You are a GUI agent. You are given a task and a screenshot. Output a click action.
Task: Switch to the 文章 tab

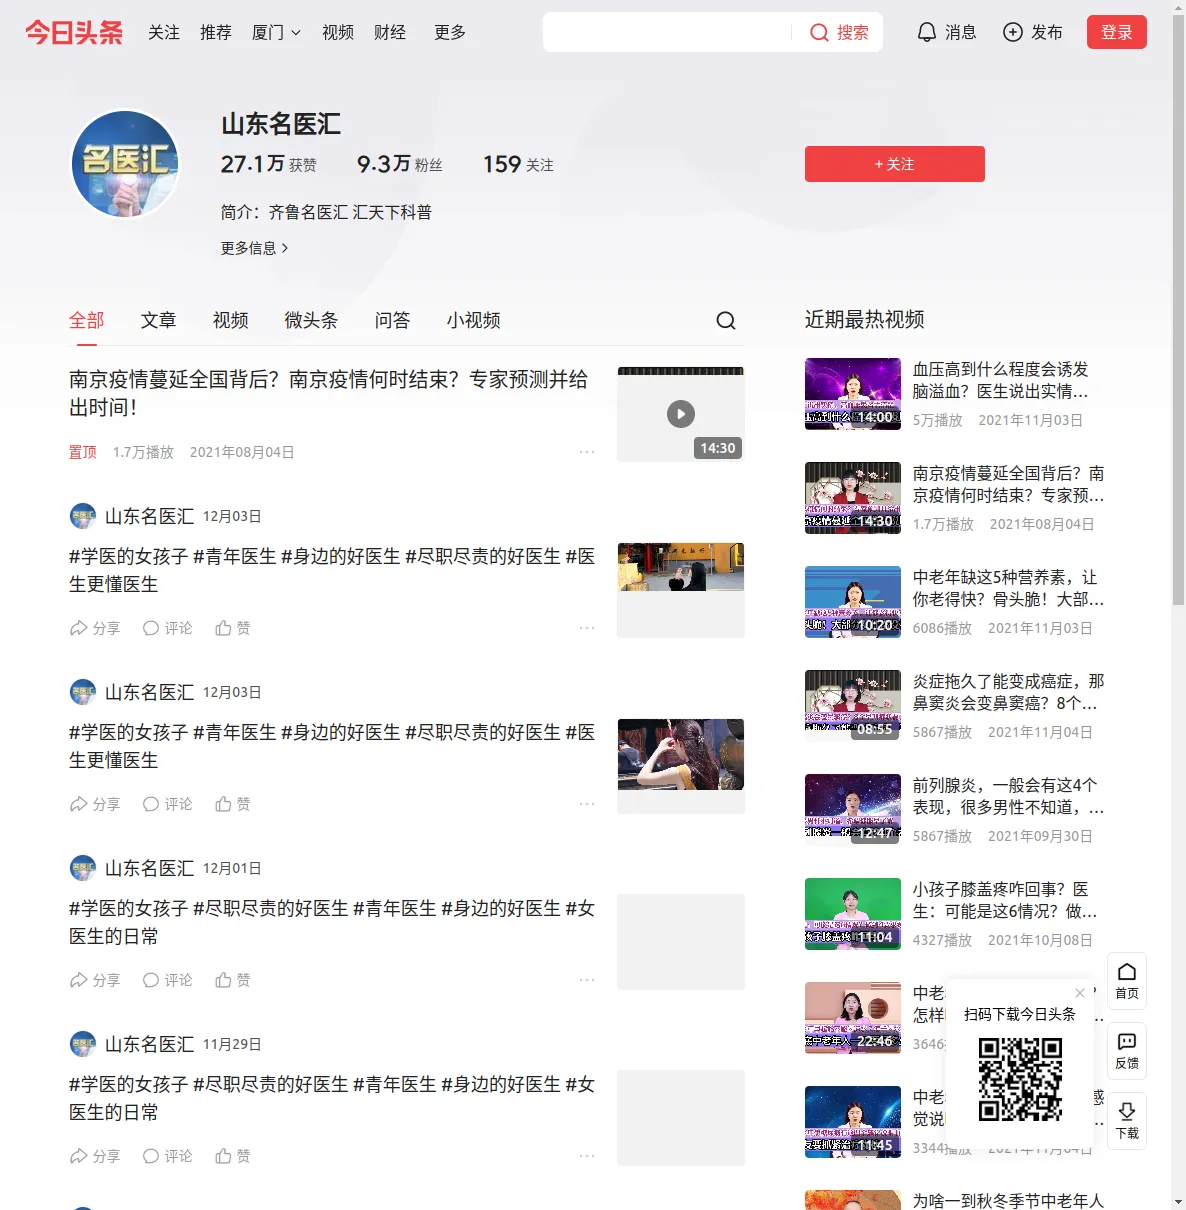coord(159,320)
